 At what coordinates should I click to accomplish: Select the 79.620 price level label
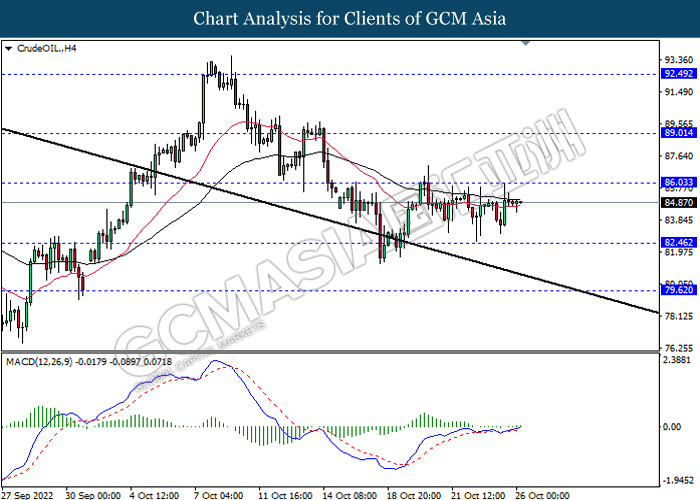tap(679, 290)
